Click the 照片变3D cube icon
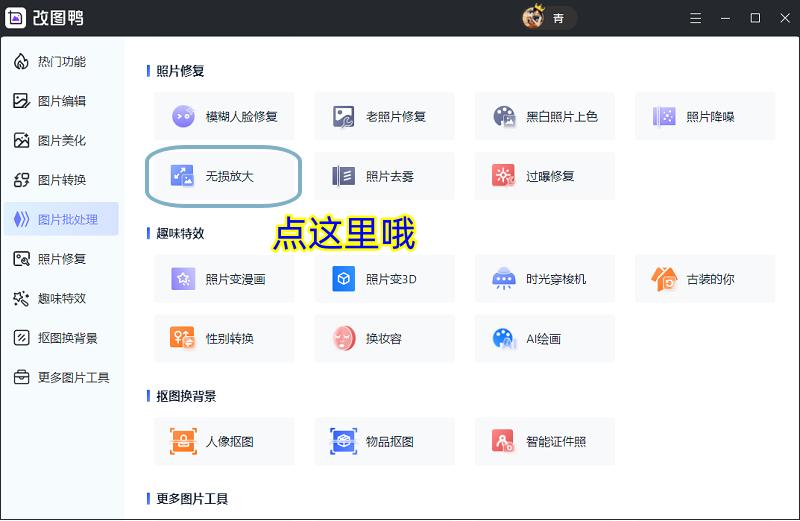Image resolution: width=800 pixels, height=521 pixels. [x=343, y=279]
